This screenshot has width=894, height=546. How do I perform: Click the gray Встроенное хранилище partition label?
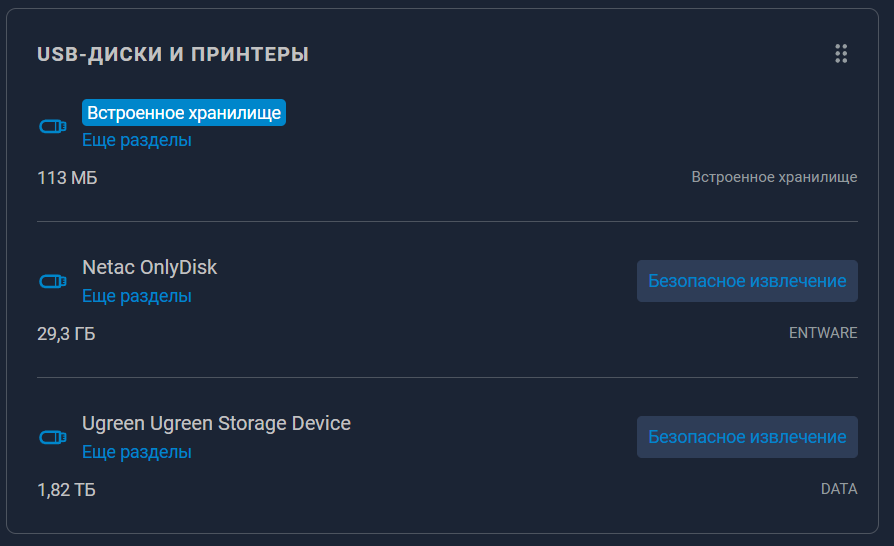774,177
